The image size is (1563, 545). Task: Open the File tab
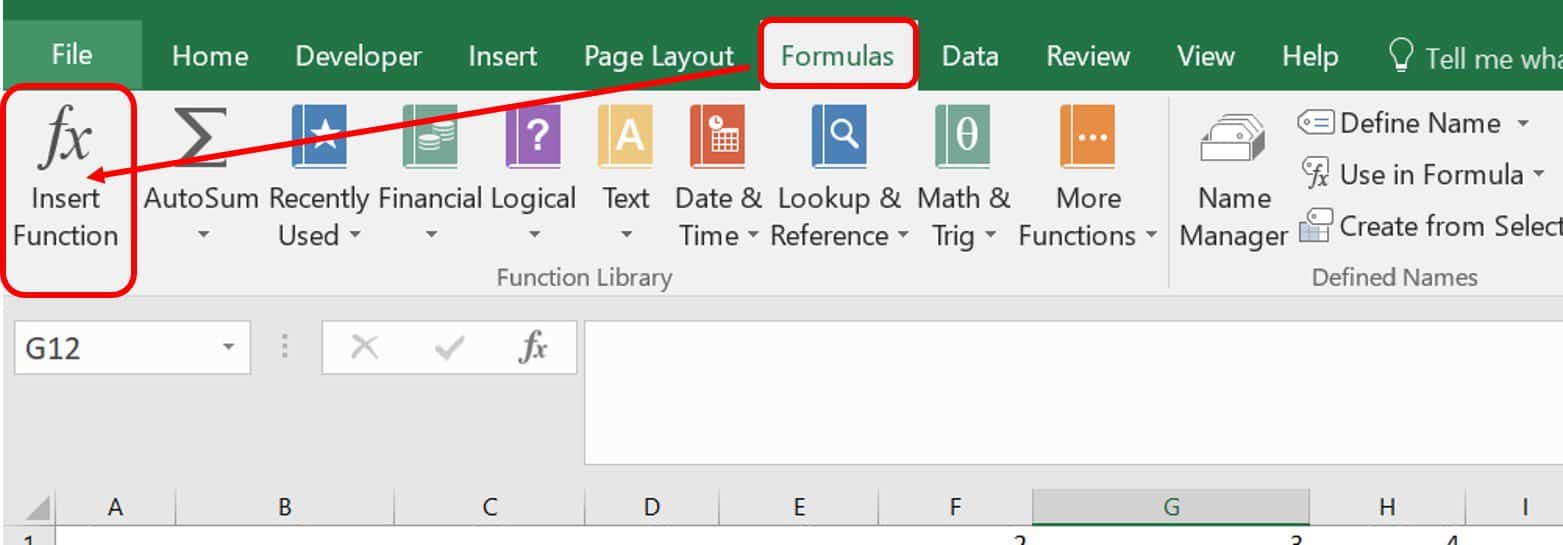[x=72, y=54]
